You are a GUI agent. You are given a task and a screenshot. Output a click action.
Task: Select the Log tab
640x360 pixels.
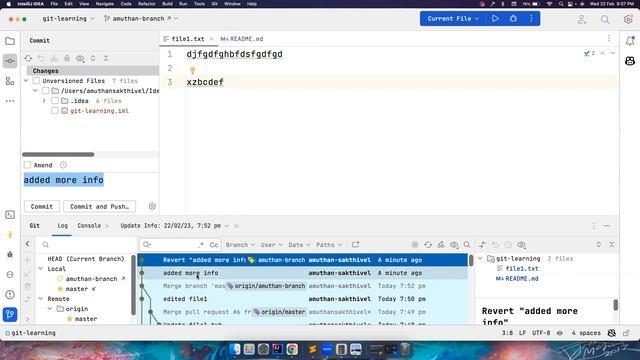pos(62,226)
